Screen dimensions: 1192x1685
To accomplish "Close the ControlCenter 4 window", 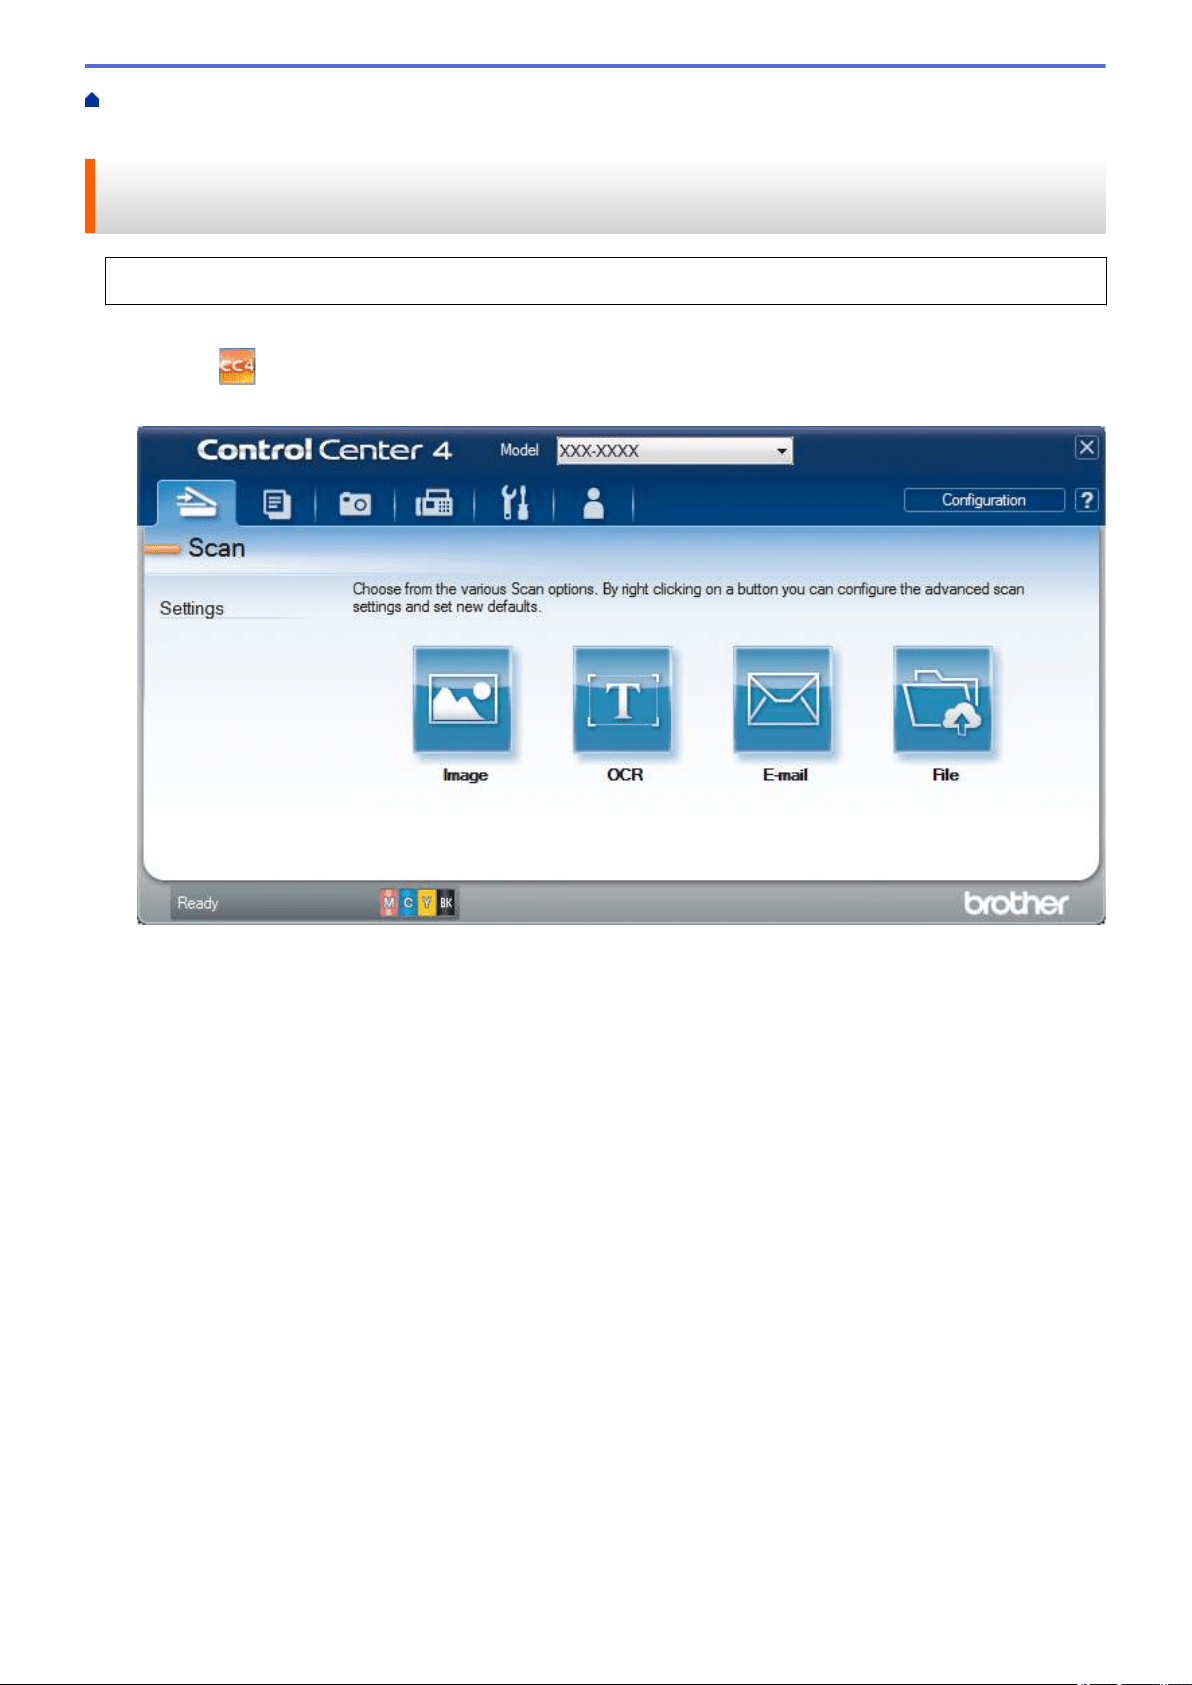I will (x=1087, y=448).
